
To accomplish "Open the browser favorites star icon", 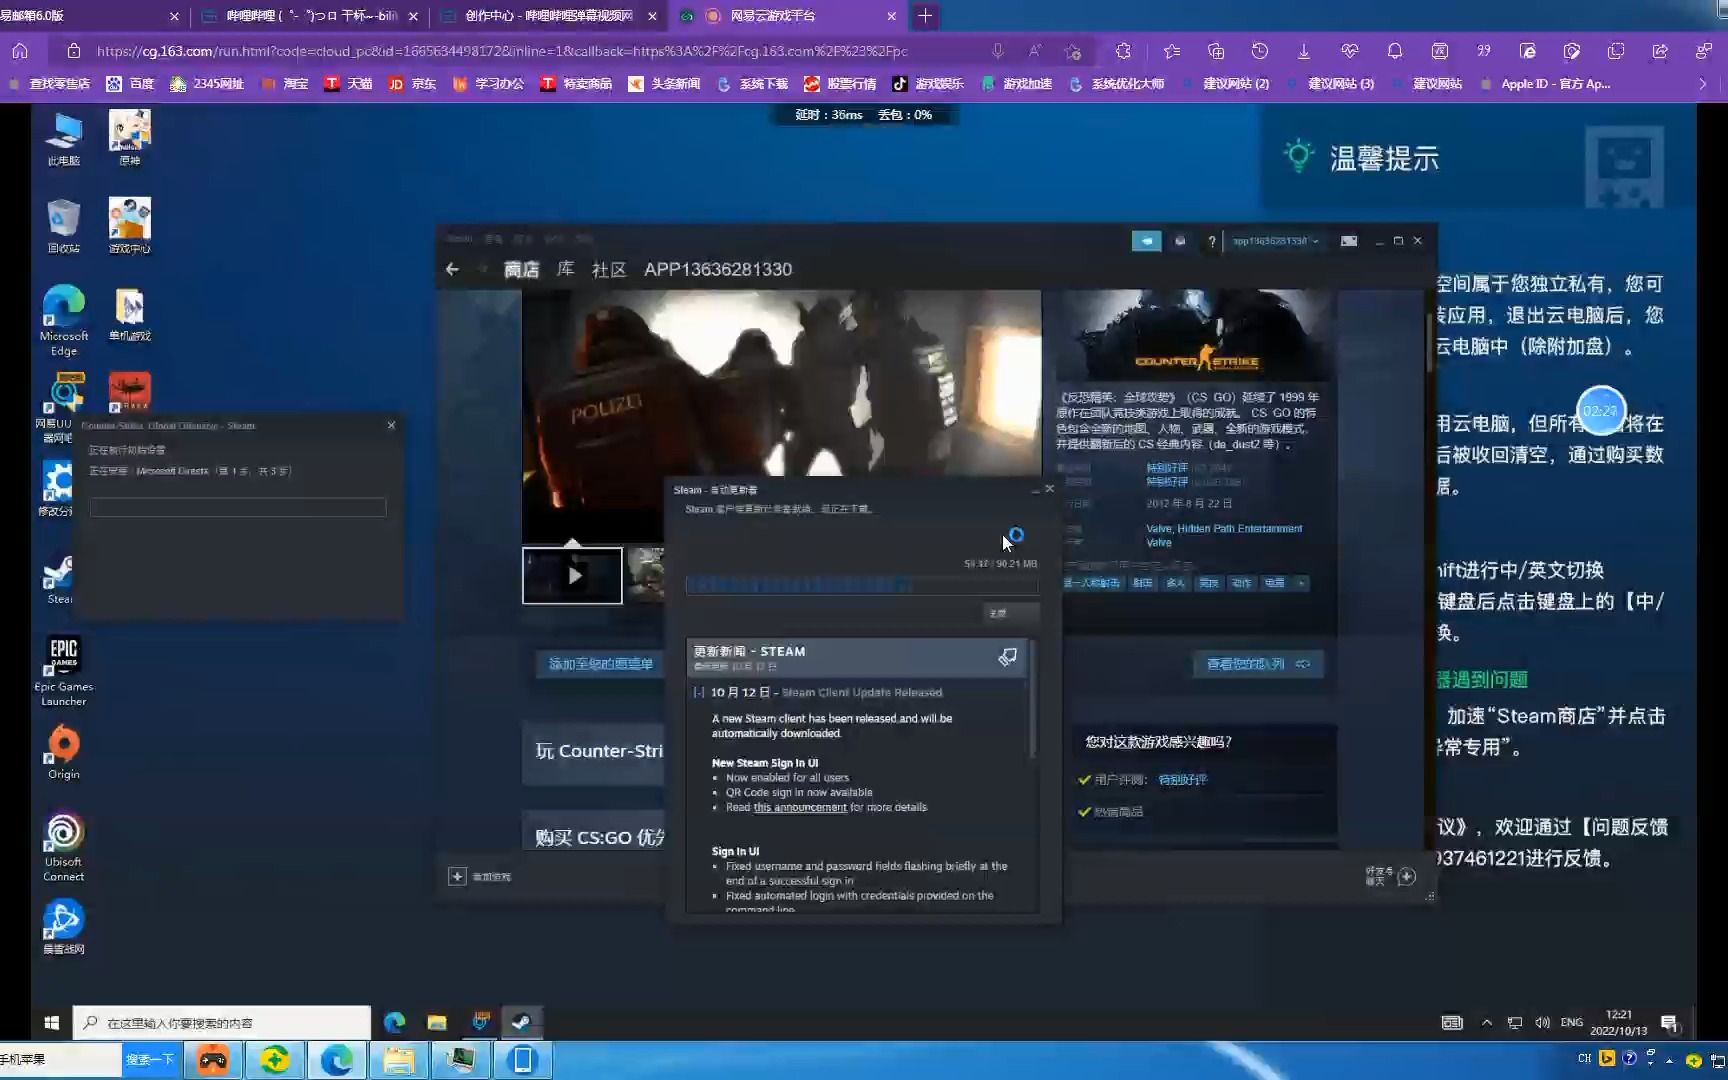I will click(x=1172, y=50).
